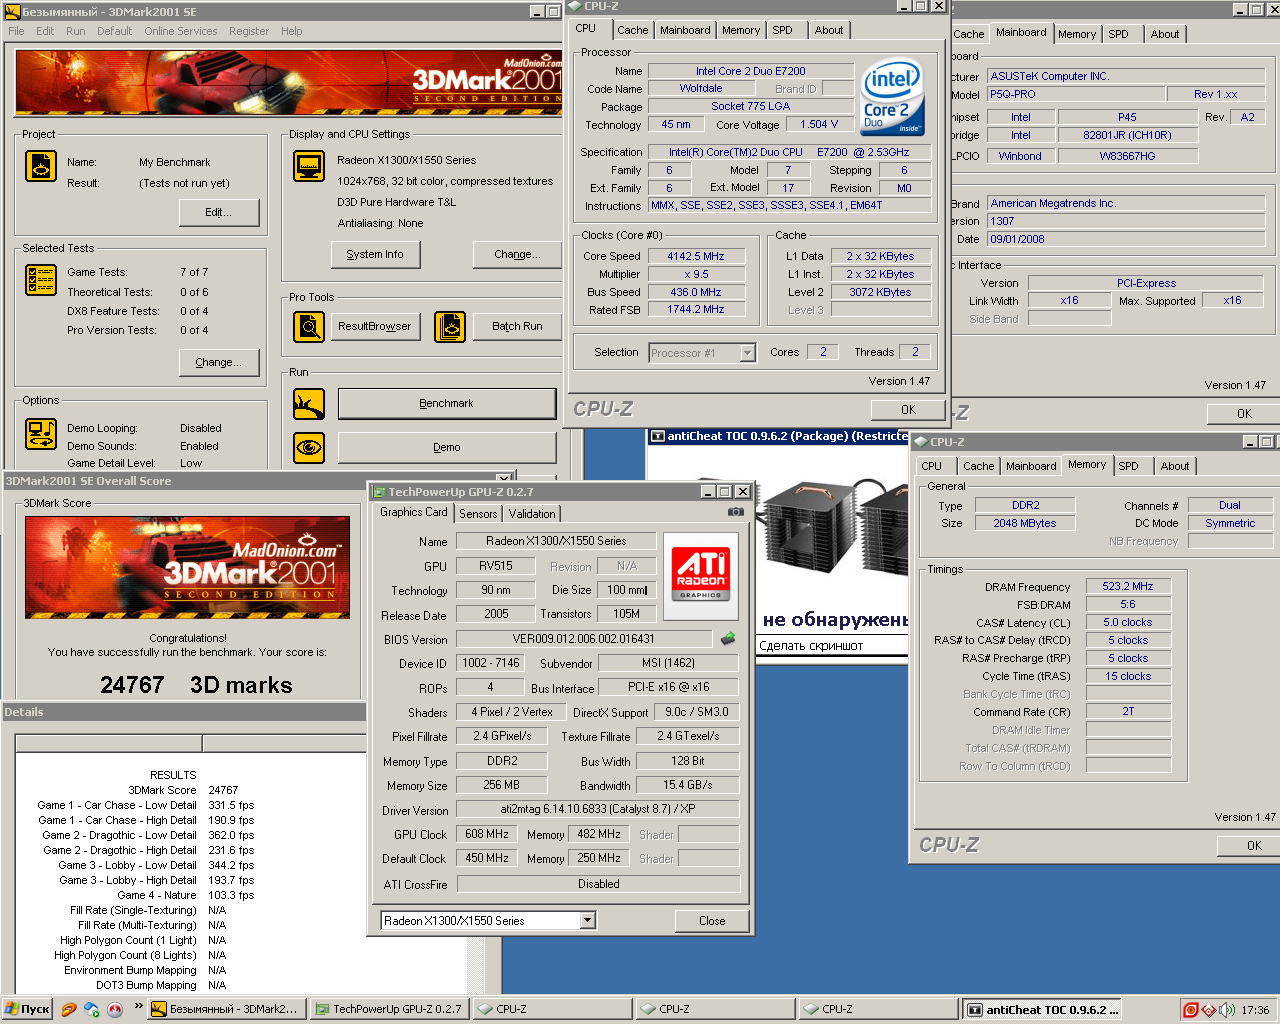Open ResultBrowser button
The image size is (1280, 1024).
[375, 326]
